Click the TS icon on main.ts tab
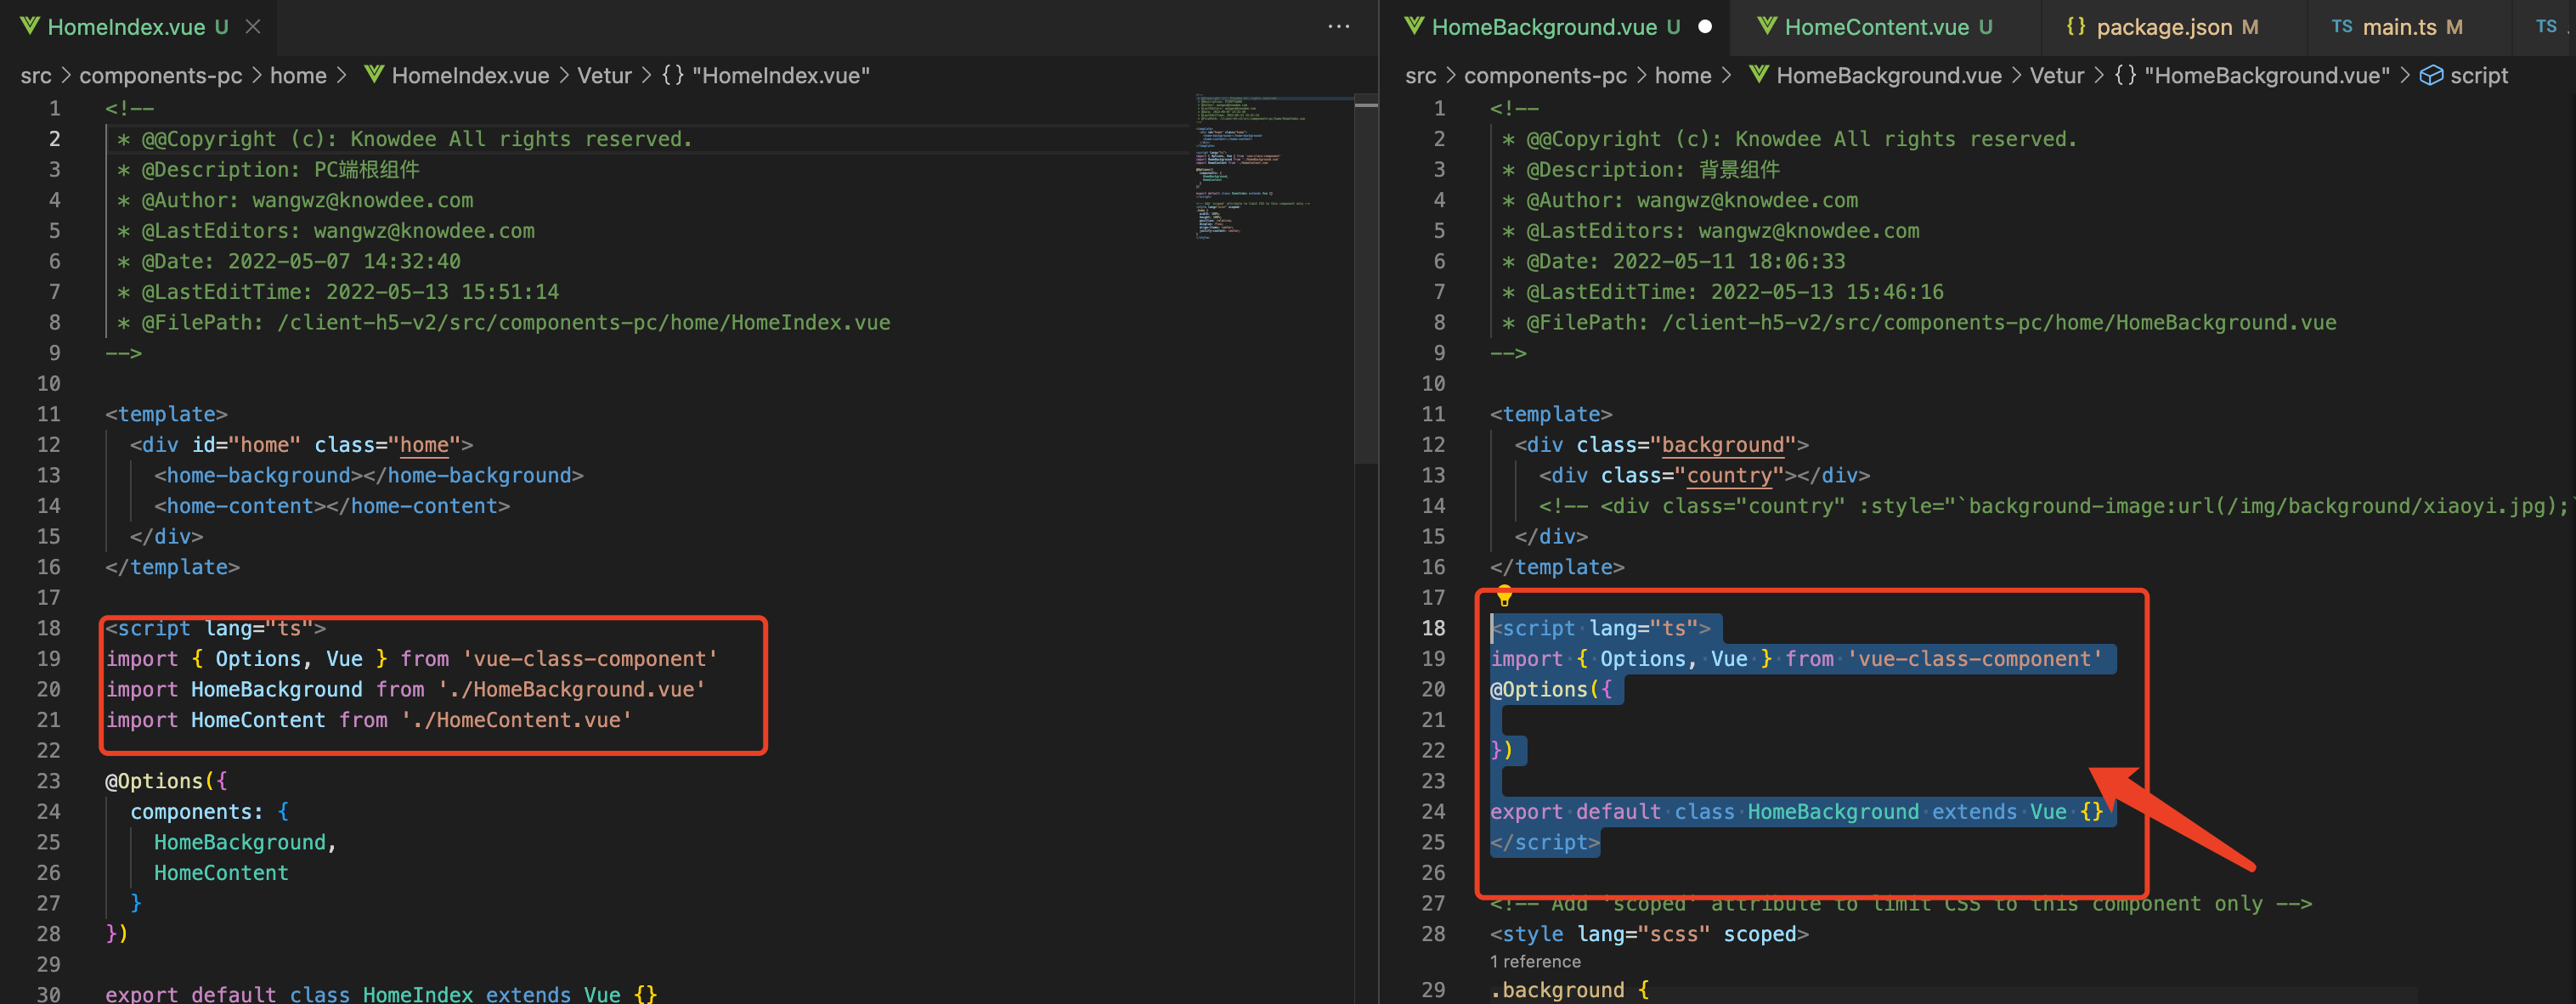 2342,27
